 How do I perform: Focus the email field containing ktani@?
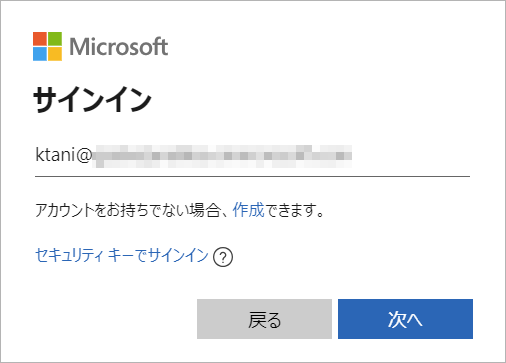click(252, 156)
